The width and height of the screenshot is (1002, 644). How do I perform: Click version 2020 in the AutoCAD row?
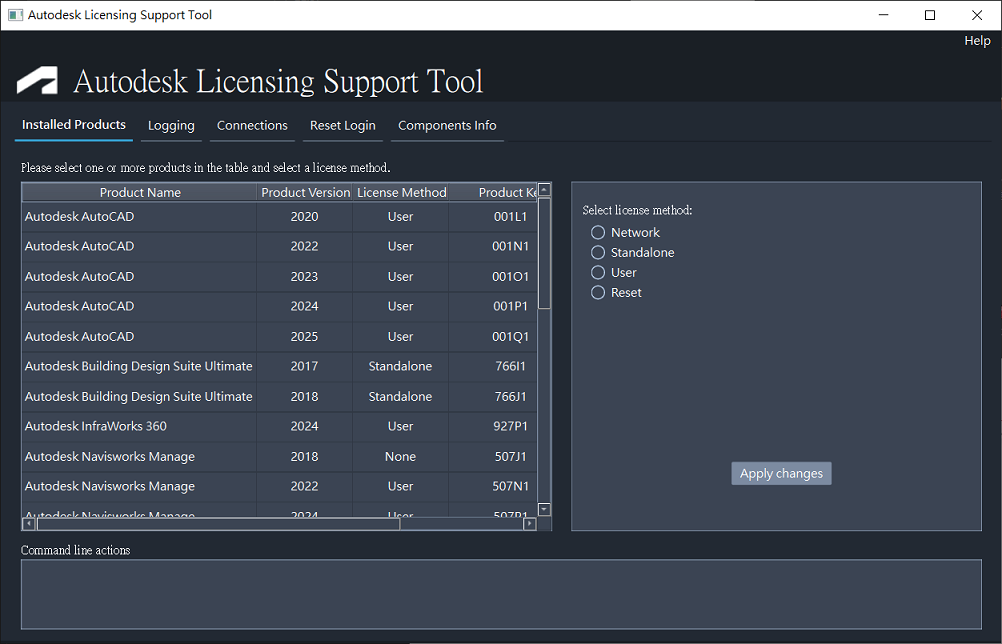click(x=304, y=217)
